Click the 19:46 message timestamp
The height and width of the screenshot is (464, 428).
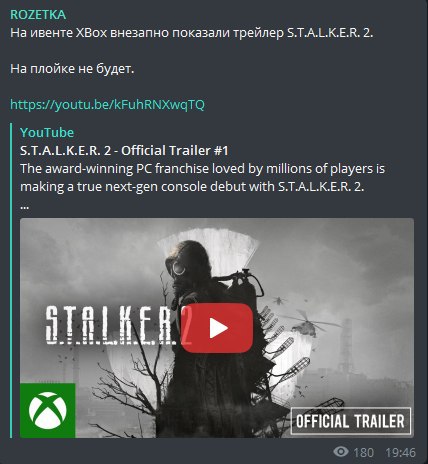[x=401, y=453]
